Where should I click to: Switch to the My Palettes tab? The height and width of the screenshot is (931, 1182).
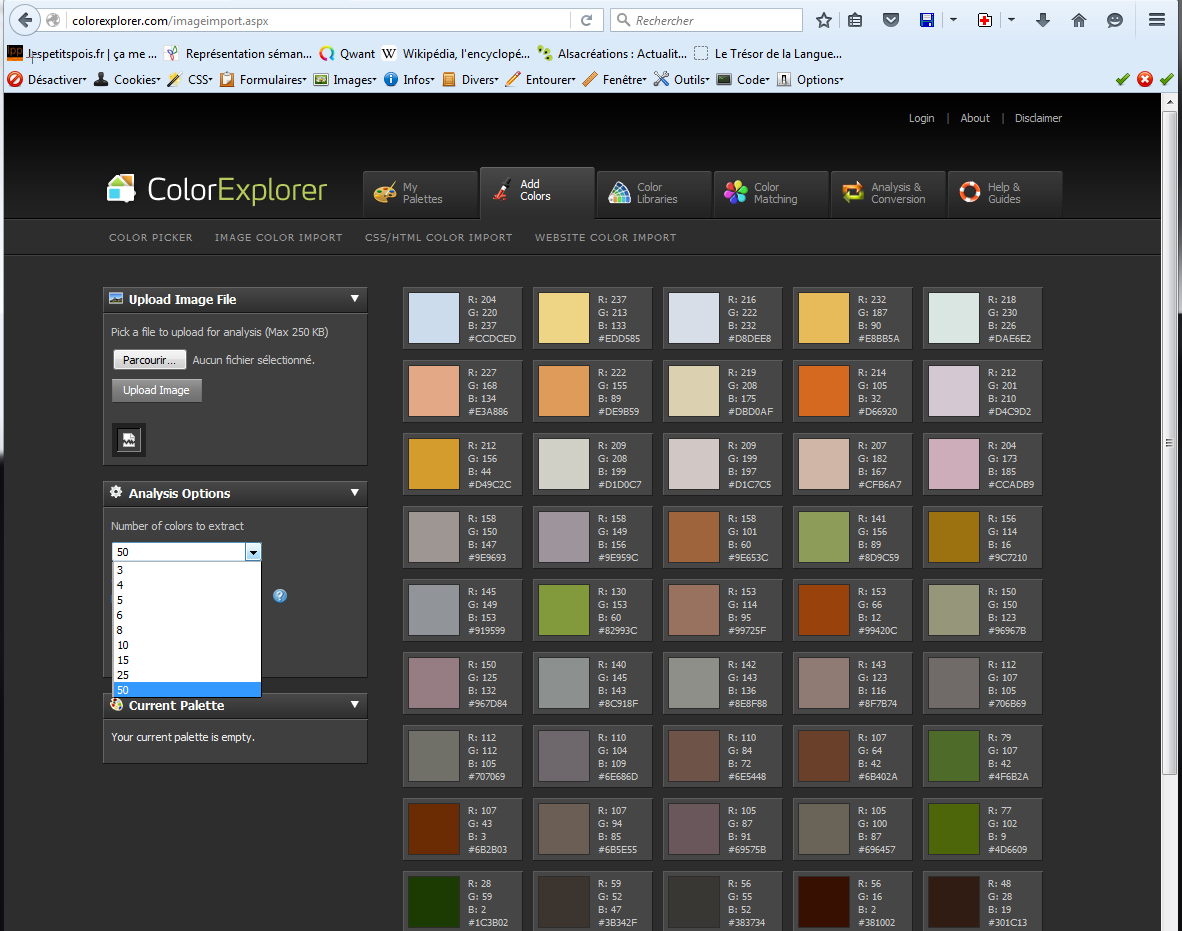click(420, 193)
